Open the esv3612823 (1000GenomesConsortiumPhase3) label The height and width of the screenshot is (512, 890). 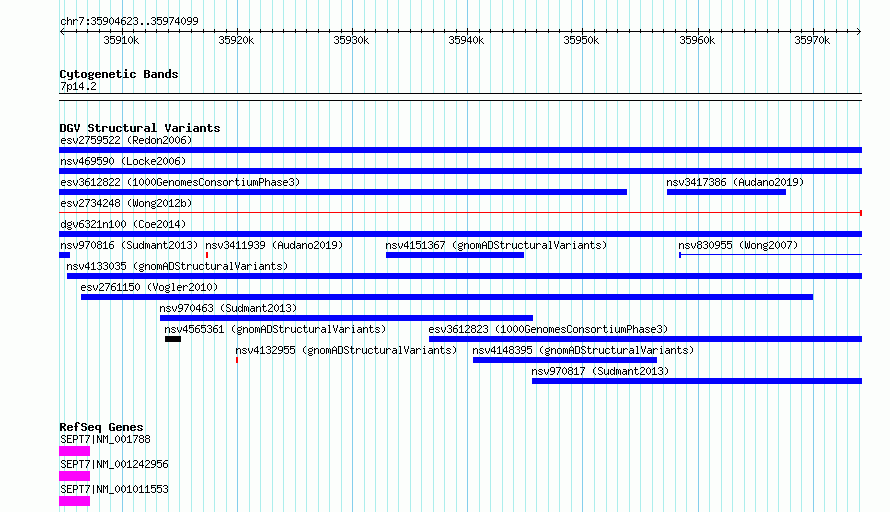(x=548, y=329)
